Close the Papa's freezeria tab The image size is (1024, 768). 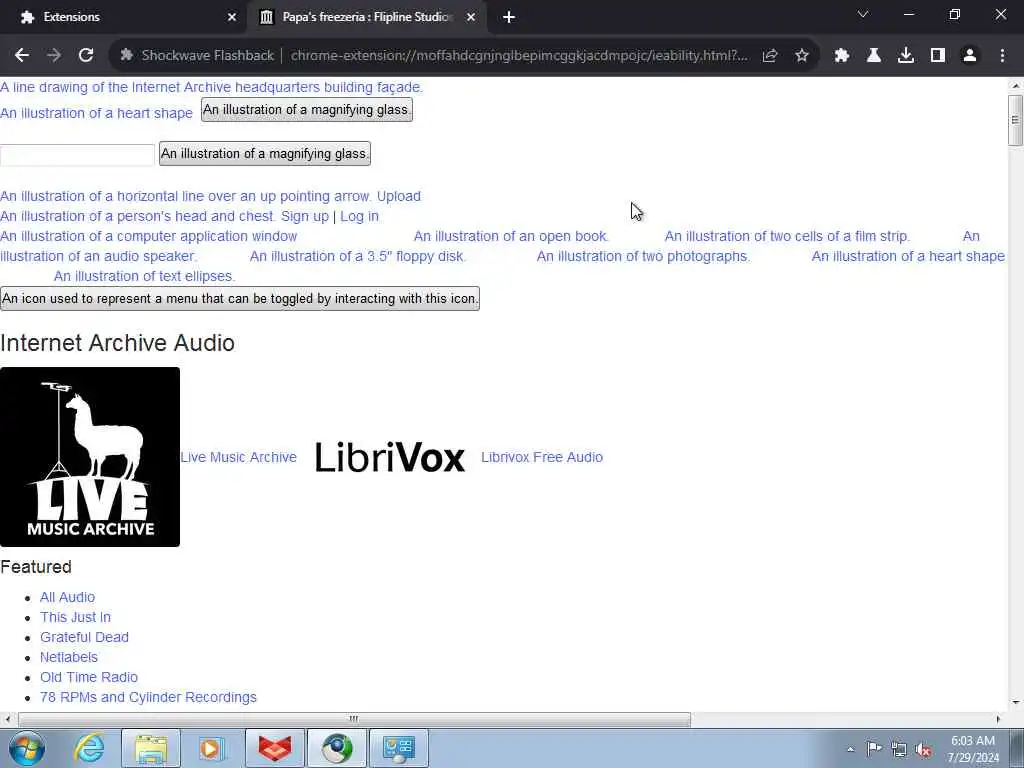pos(471,18)
